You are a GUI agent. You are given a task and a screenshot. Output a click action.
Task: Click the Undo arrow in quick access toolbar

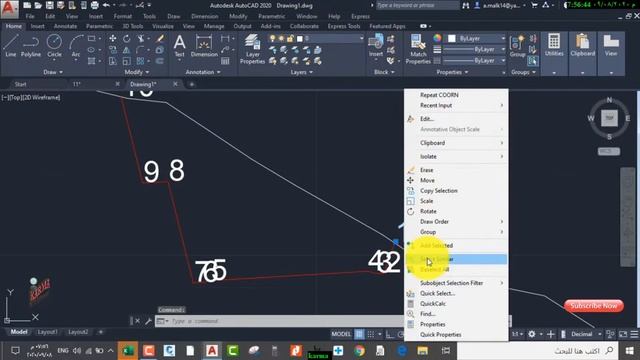[x=106, y=5]
